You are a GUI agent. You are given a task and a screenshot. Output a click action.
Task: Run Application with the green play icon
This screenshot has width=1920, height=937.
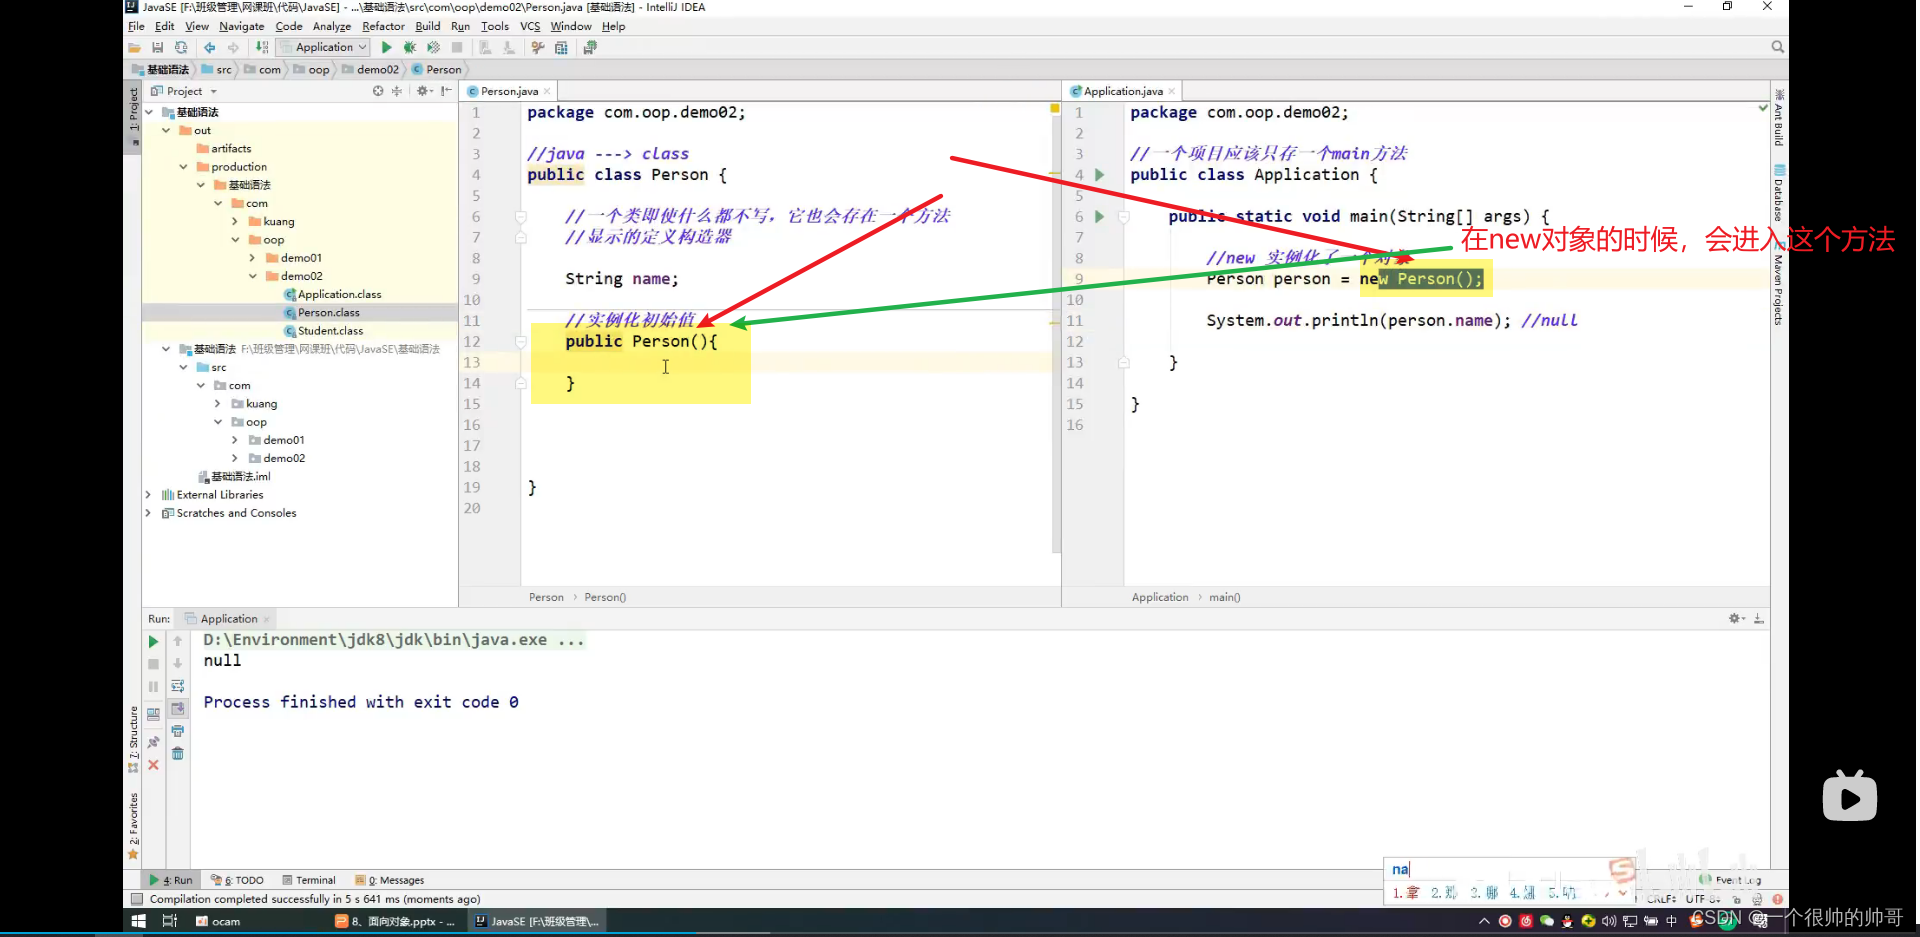coord(386,47)
